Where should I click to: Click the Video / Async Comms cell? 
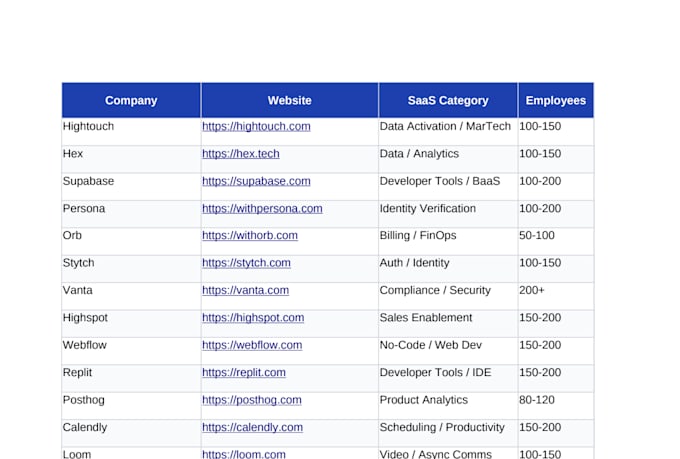click(448, 453)
